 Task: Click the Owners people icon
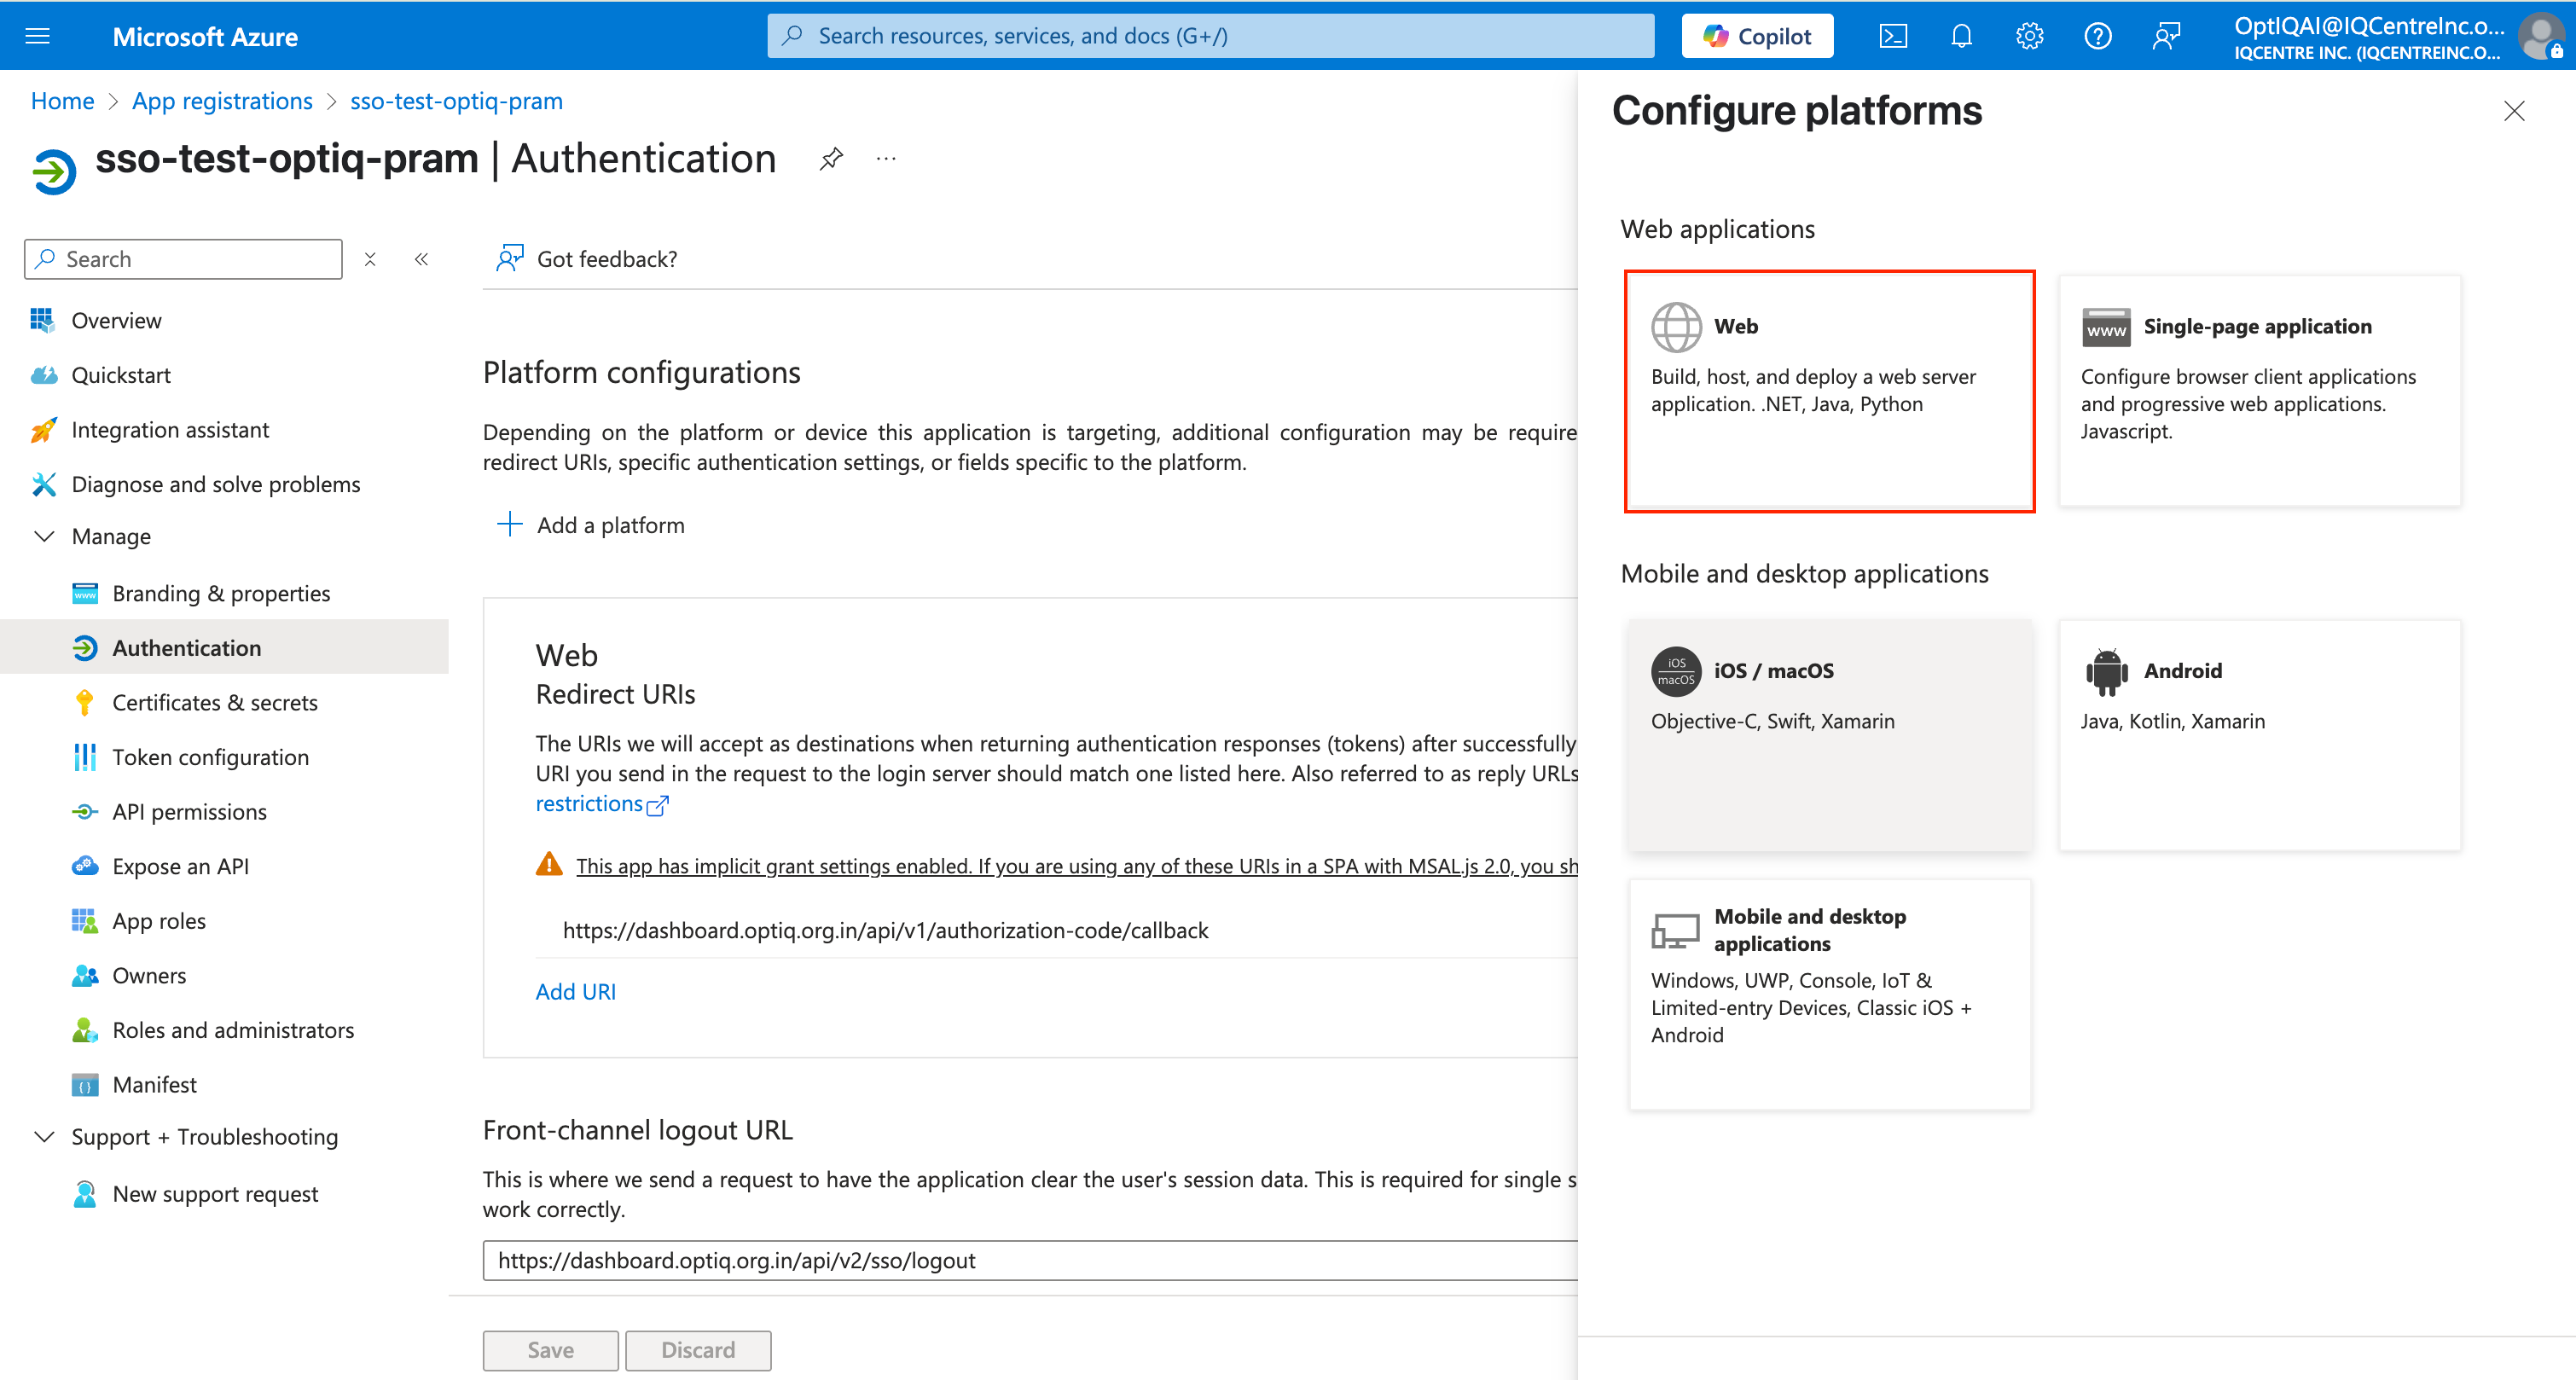[85, 975]
